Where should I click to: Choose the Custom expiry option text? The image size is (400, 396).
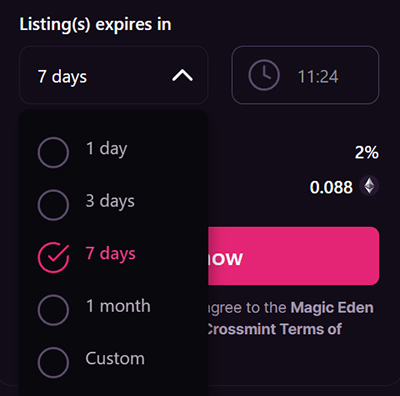[x=115, y=359]
